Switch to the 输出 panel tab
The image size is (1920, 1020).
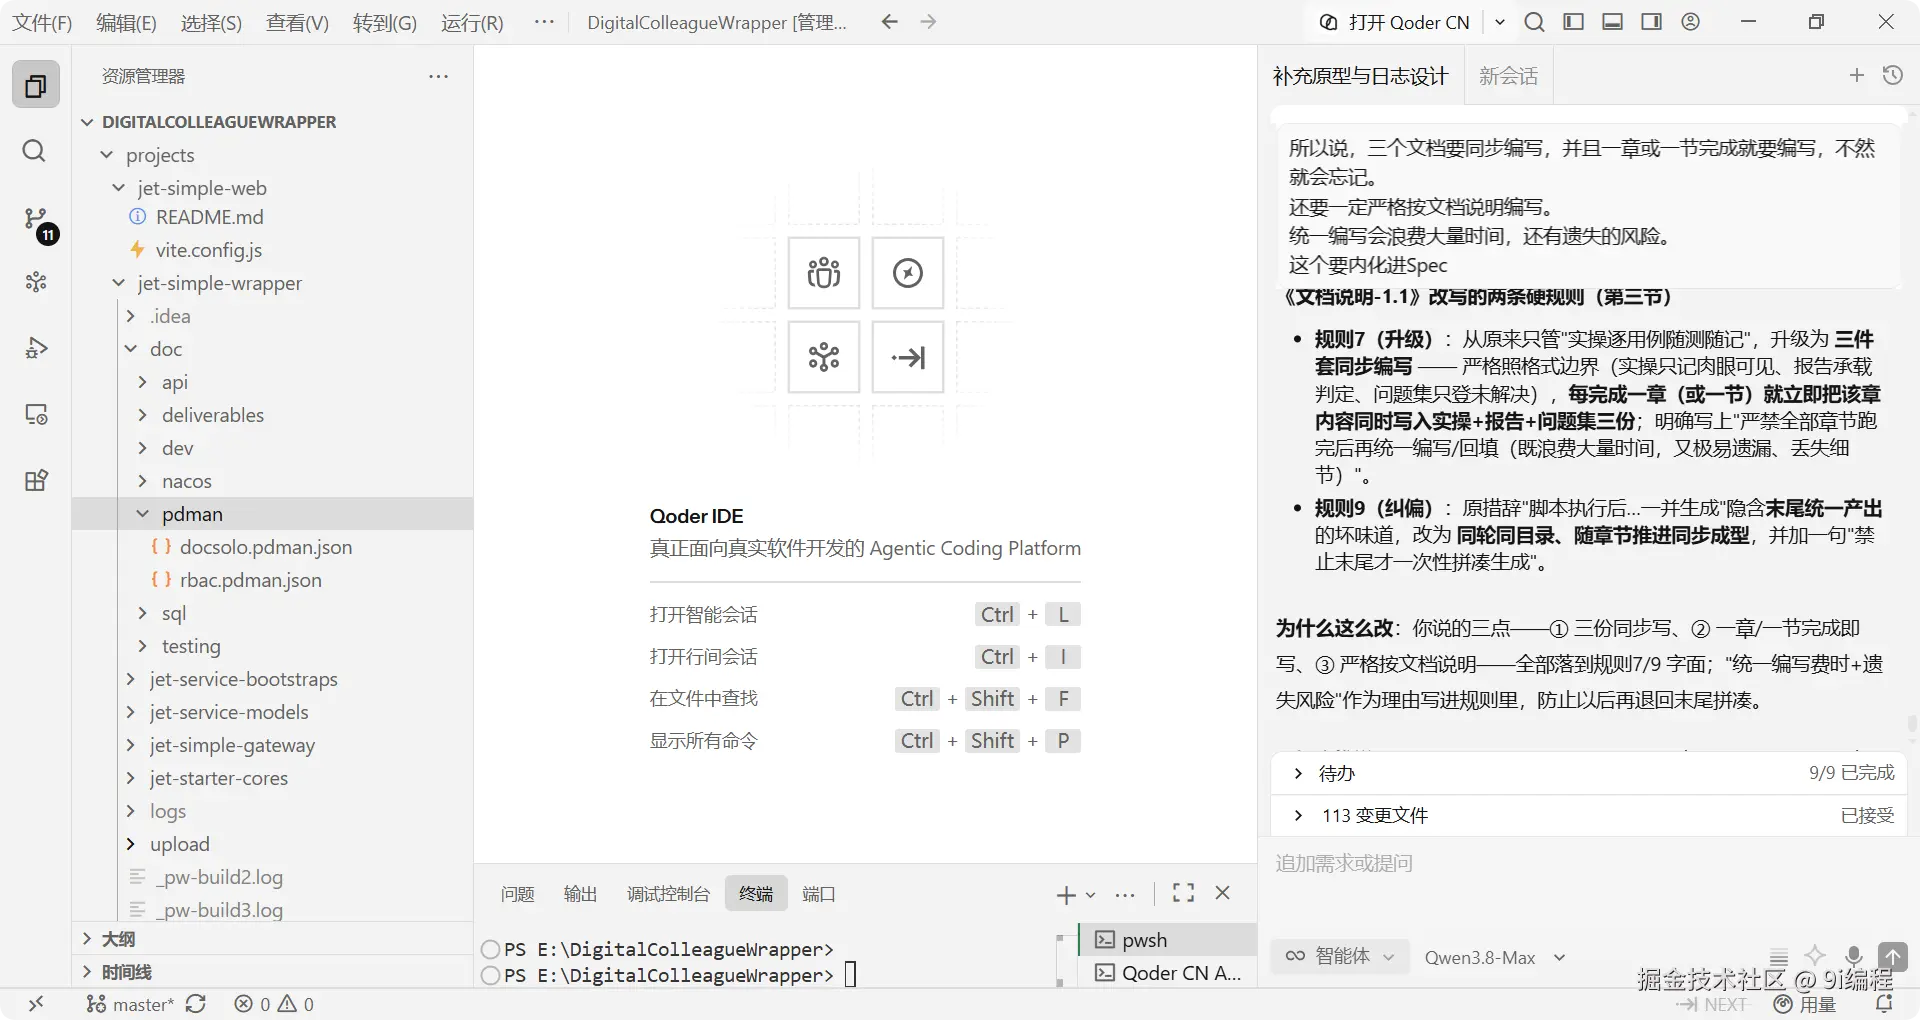580,893
